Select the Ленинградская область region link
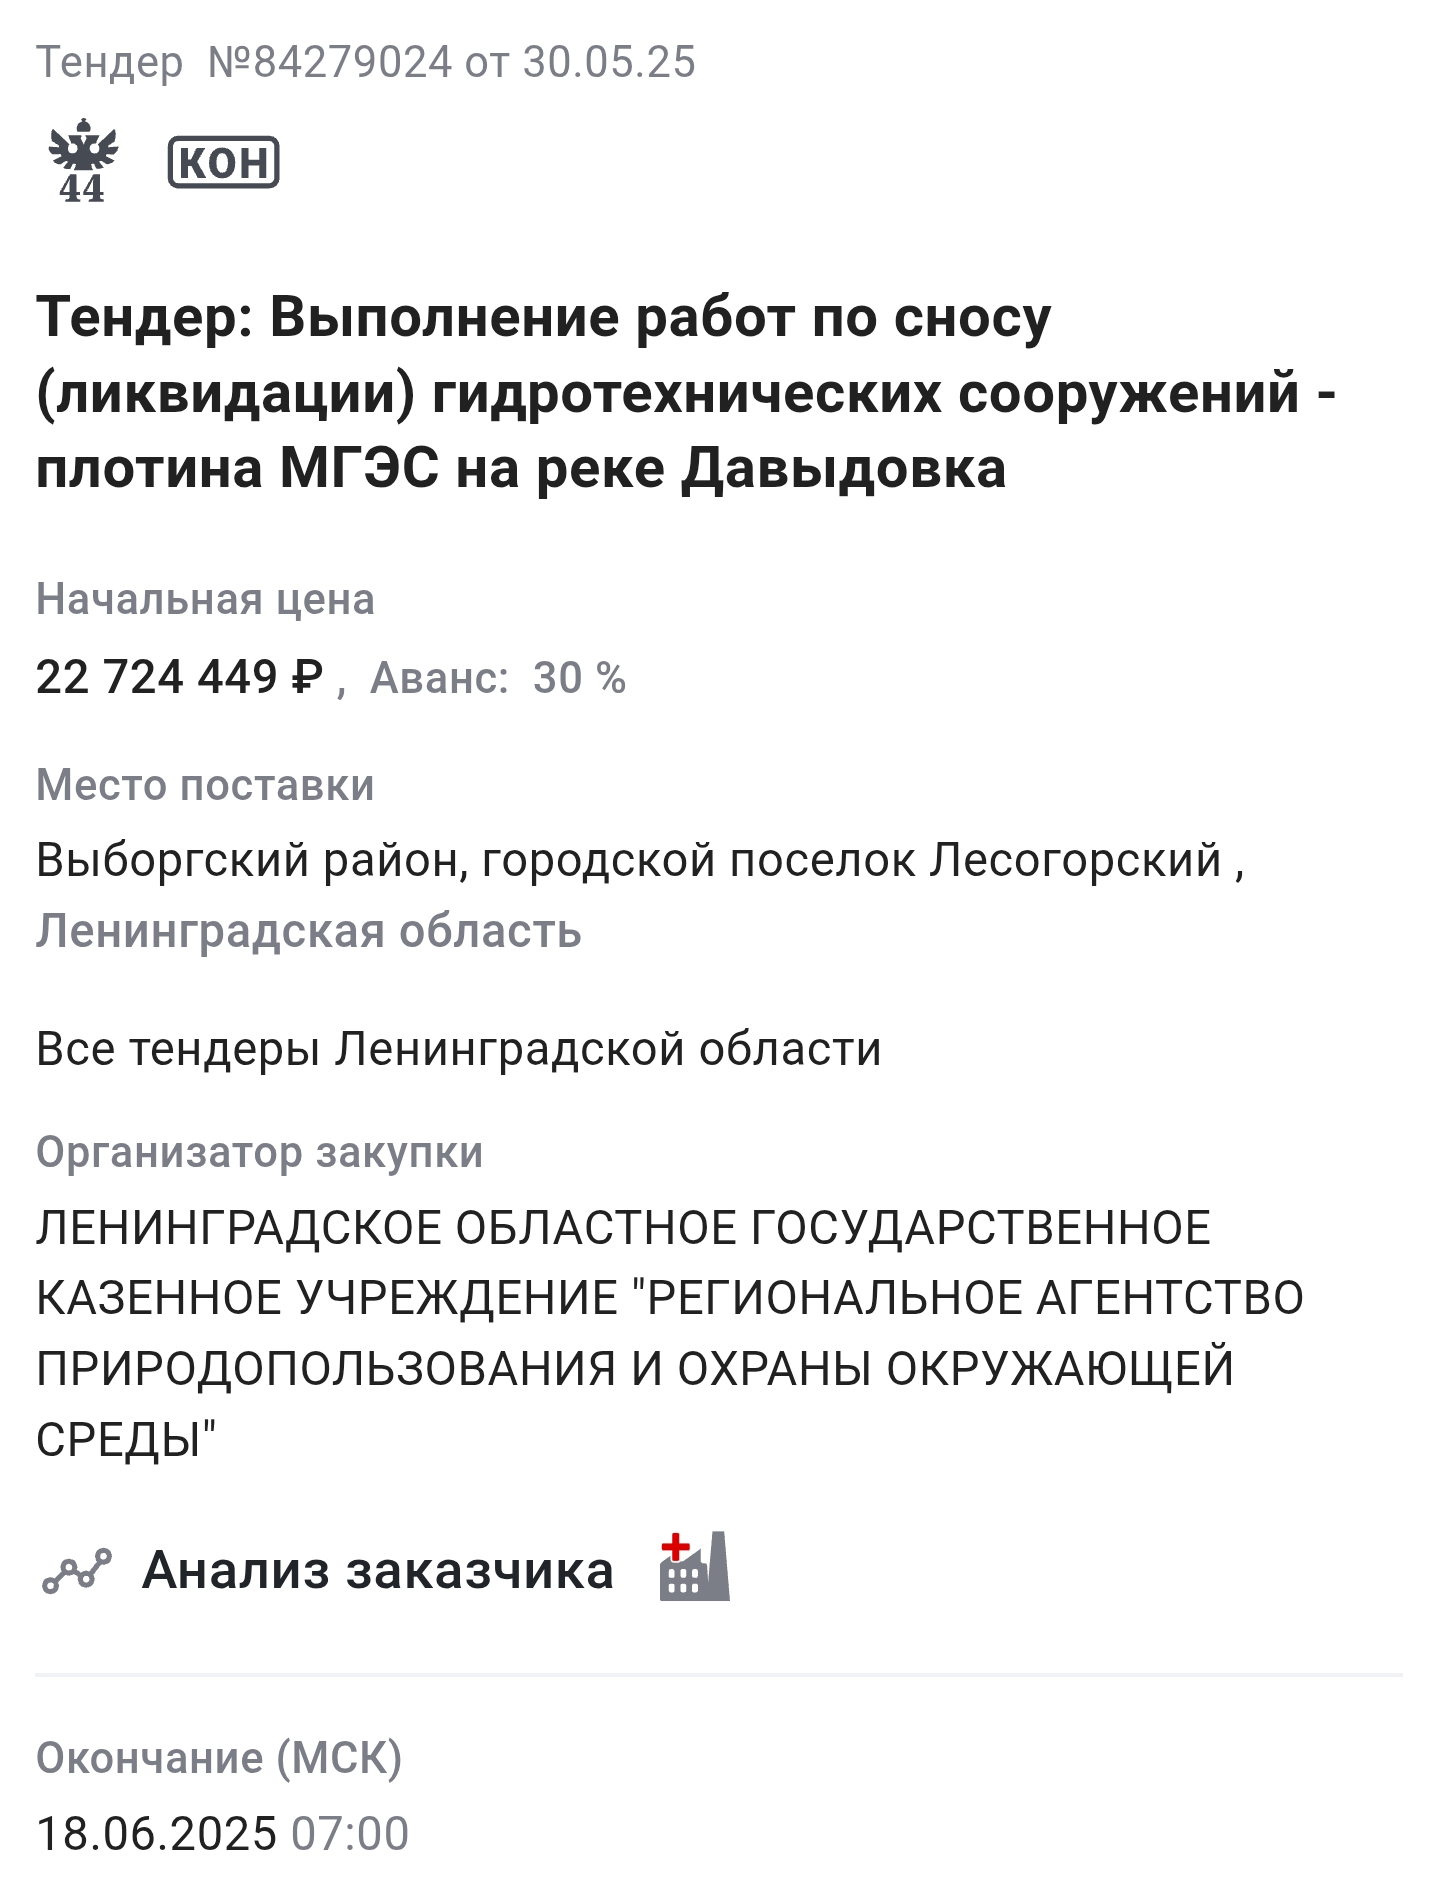1439x1896 pixels. click(308, 932)
